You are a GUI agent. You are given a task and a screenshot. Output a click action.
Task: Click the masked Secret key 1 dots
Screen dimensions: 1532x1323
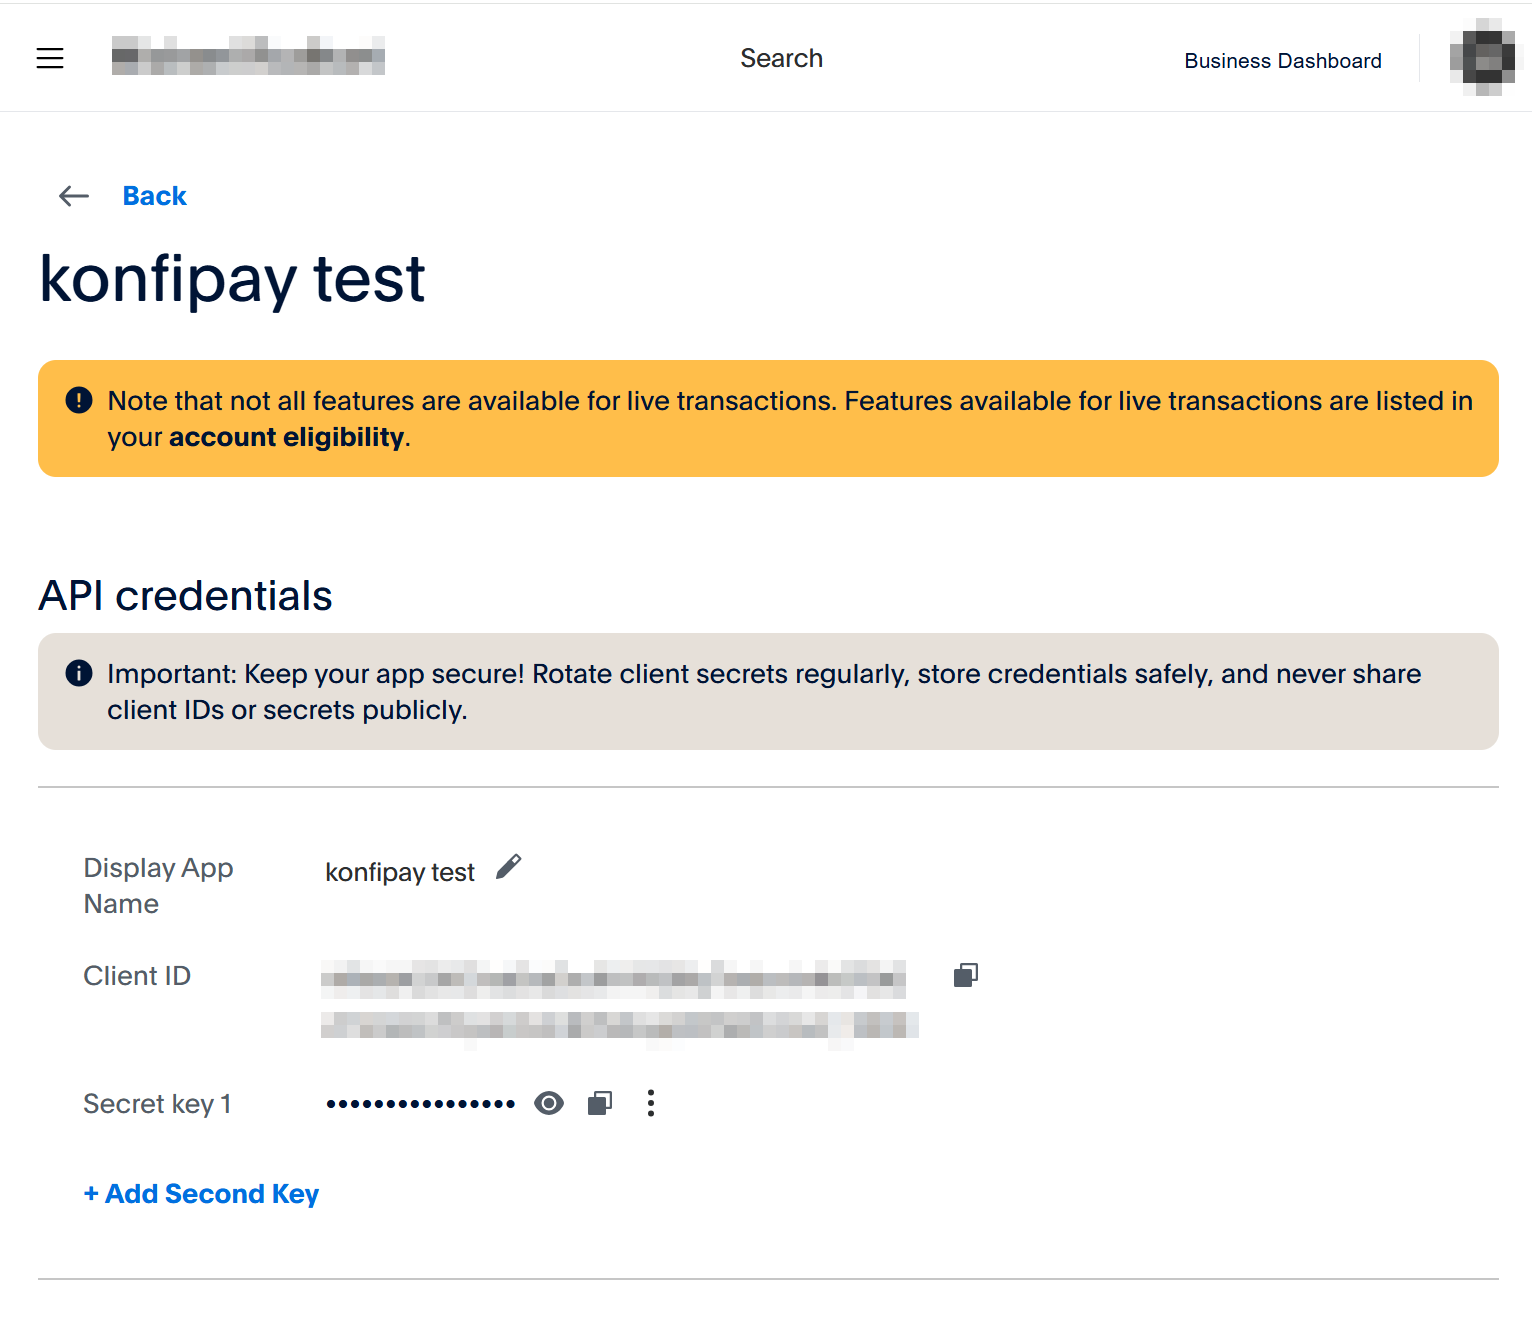point(420,1104)
